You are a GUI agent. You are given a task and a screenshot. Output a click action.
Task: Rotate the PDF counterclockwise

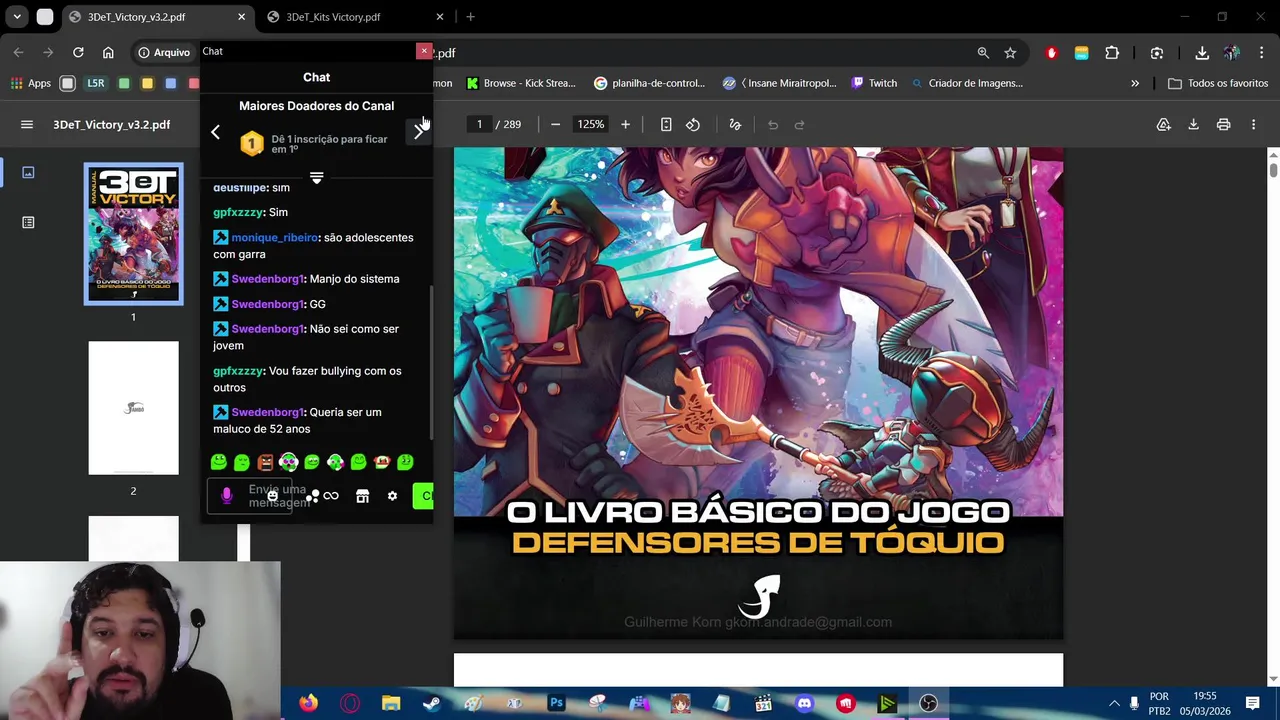(693, 124)
